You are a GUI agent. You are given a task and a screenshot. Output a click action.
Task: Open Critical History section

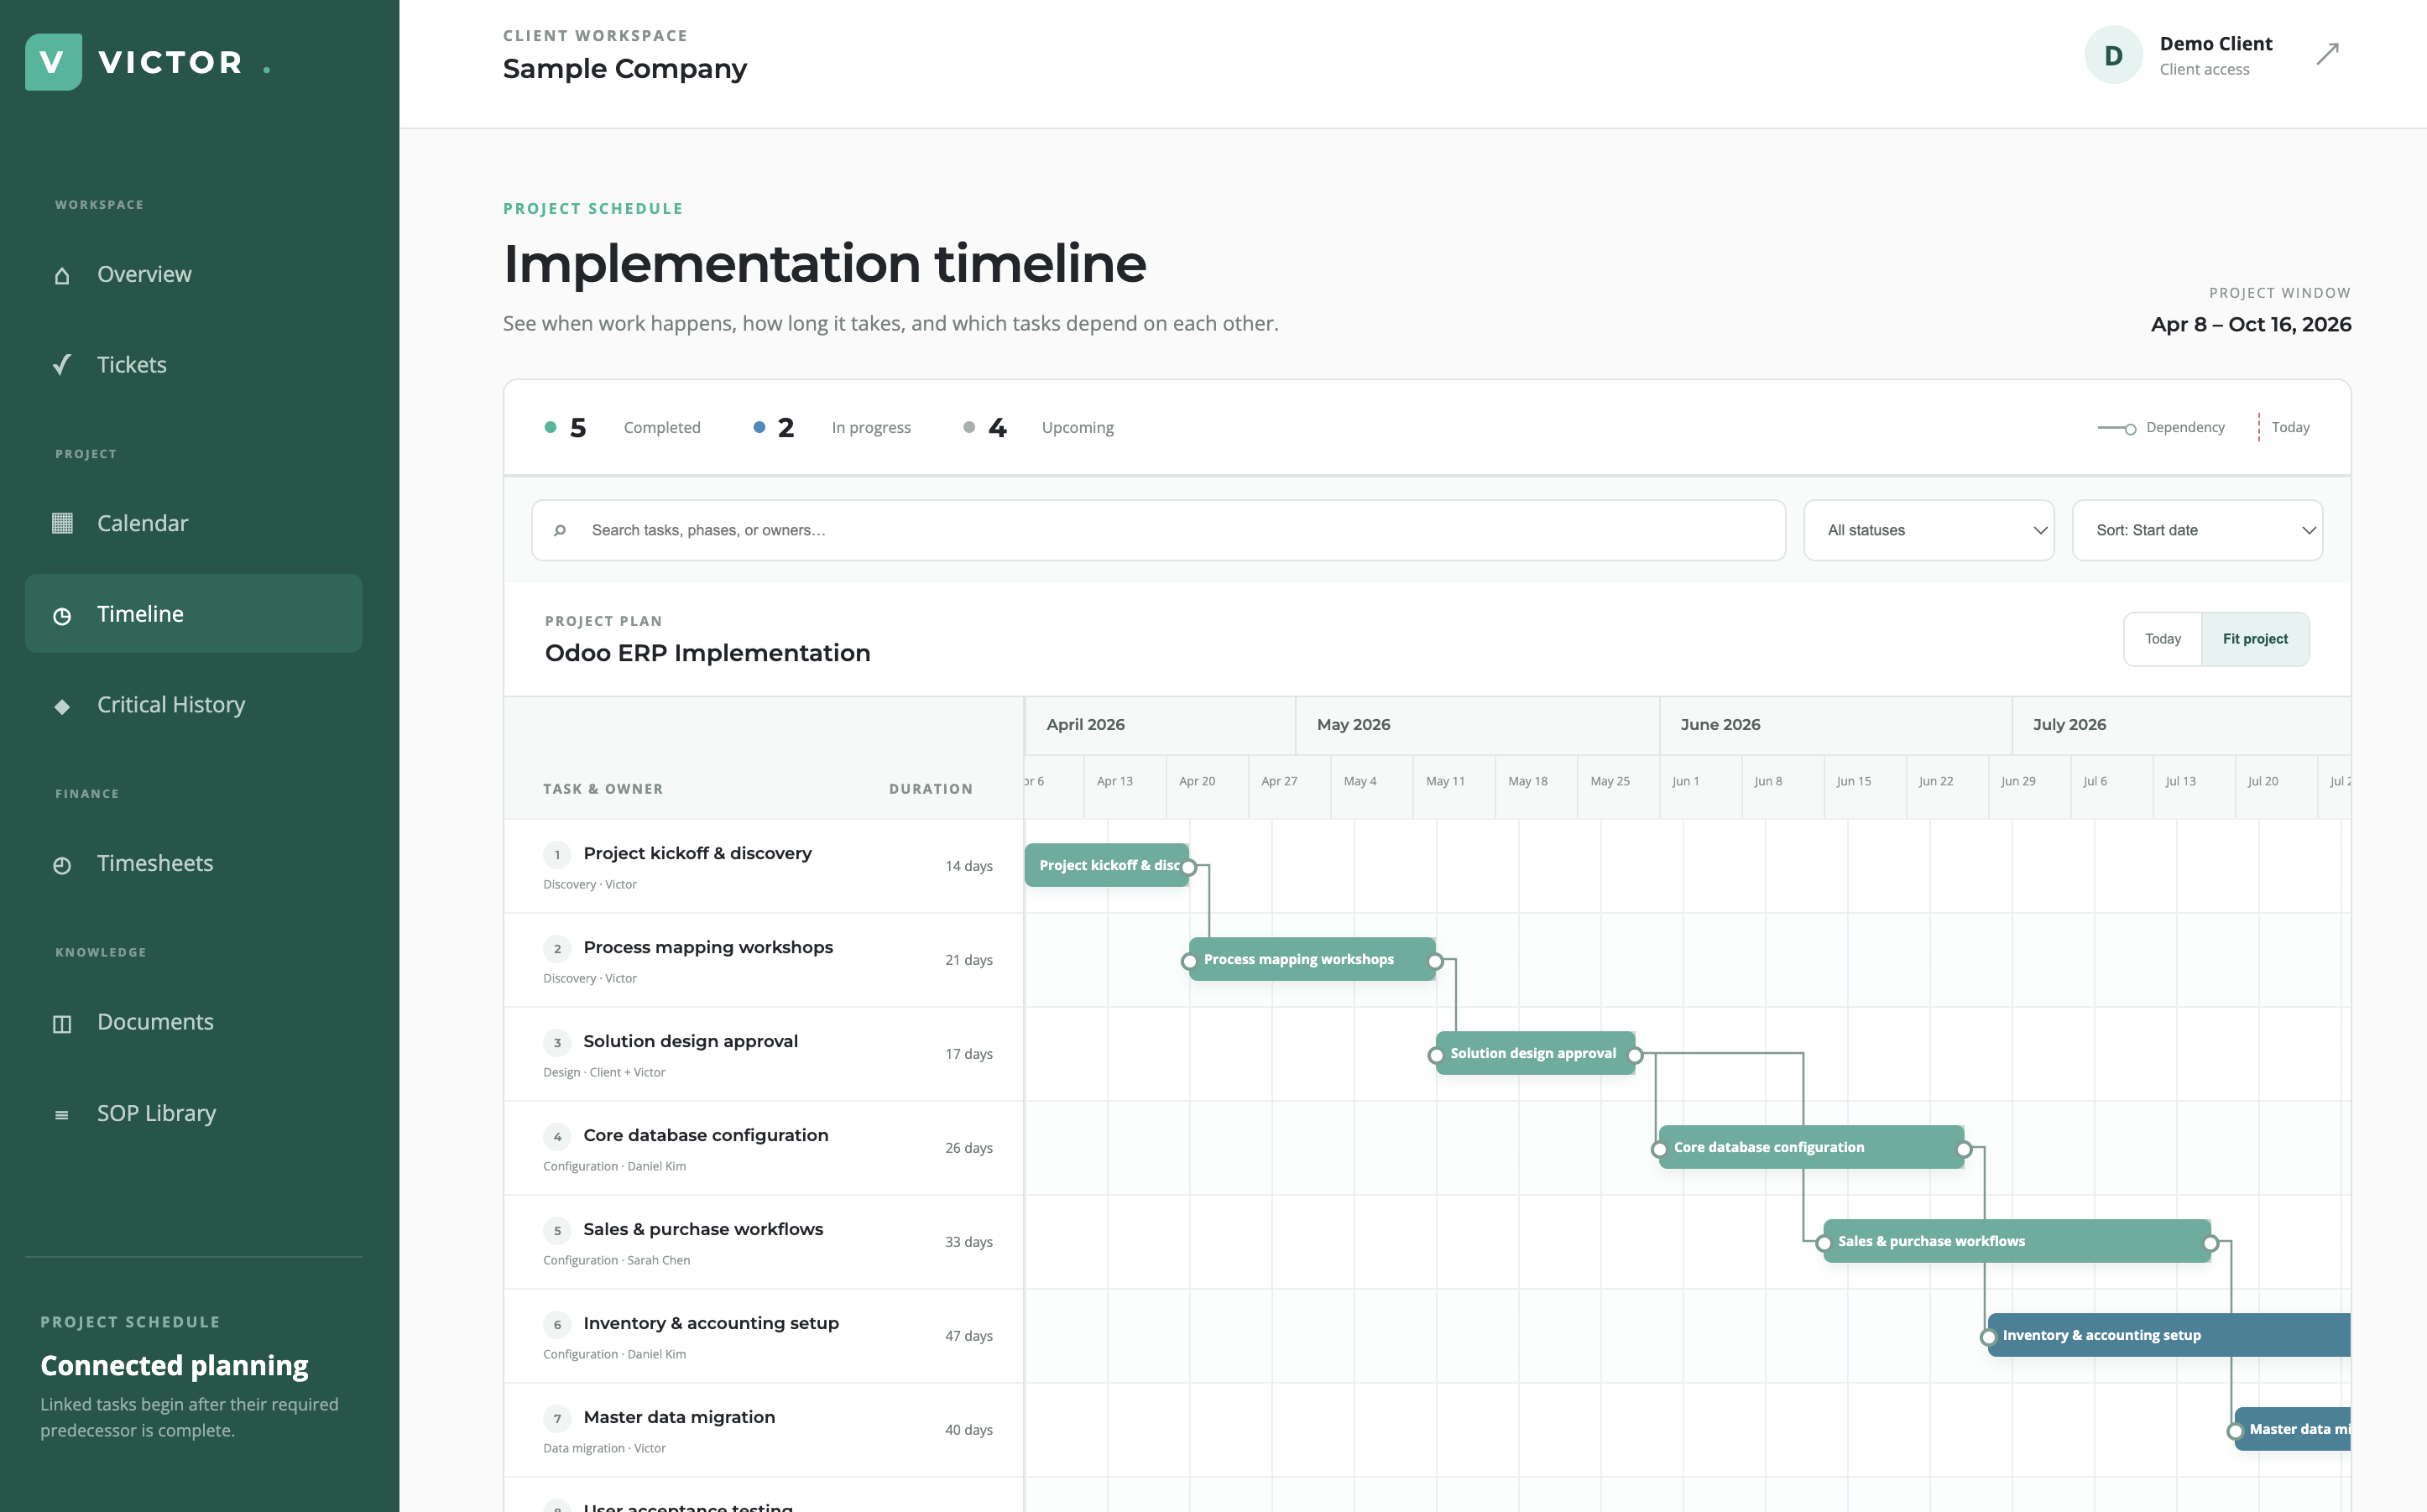tap(194, 704)
